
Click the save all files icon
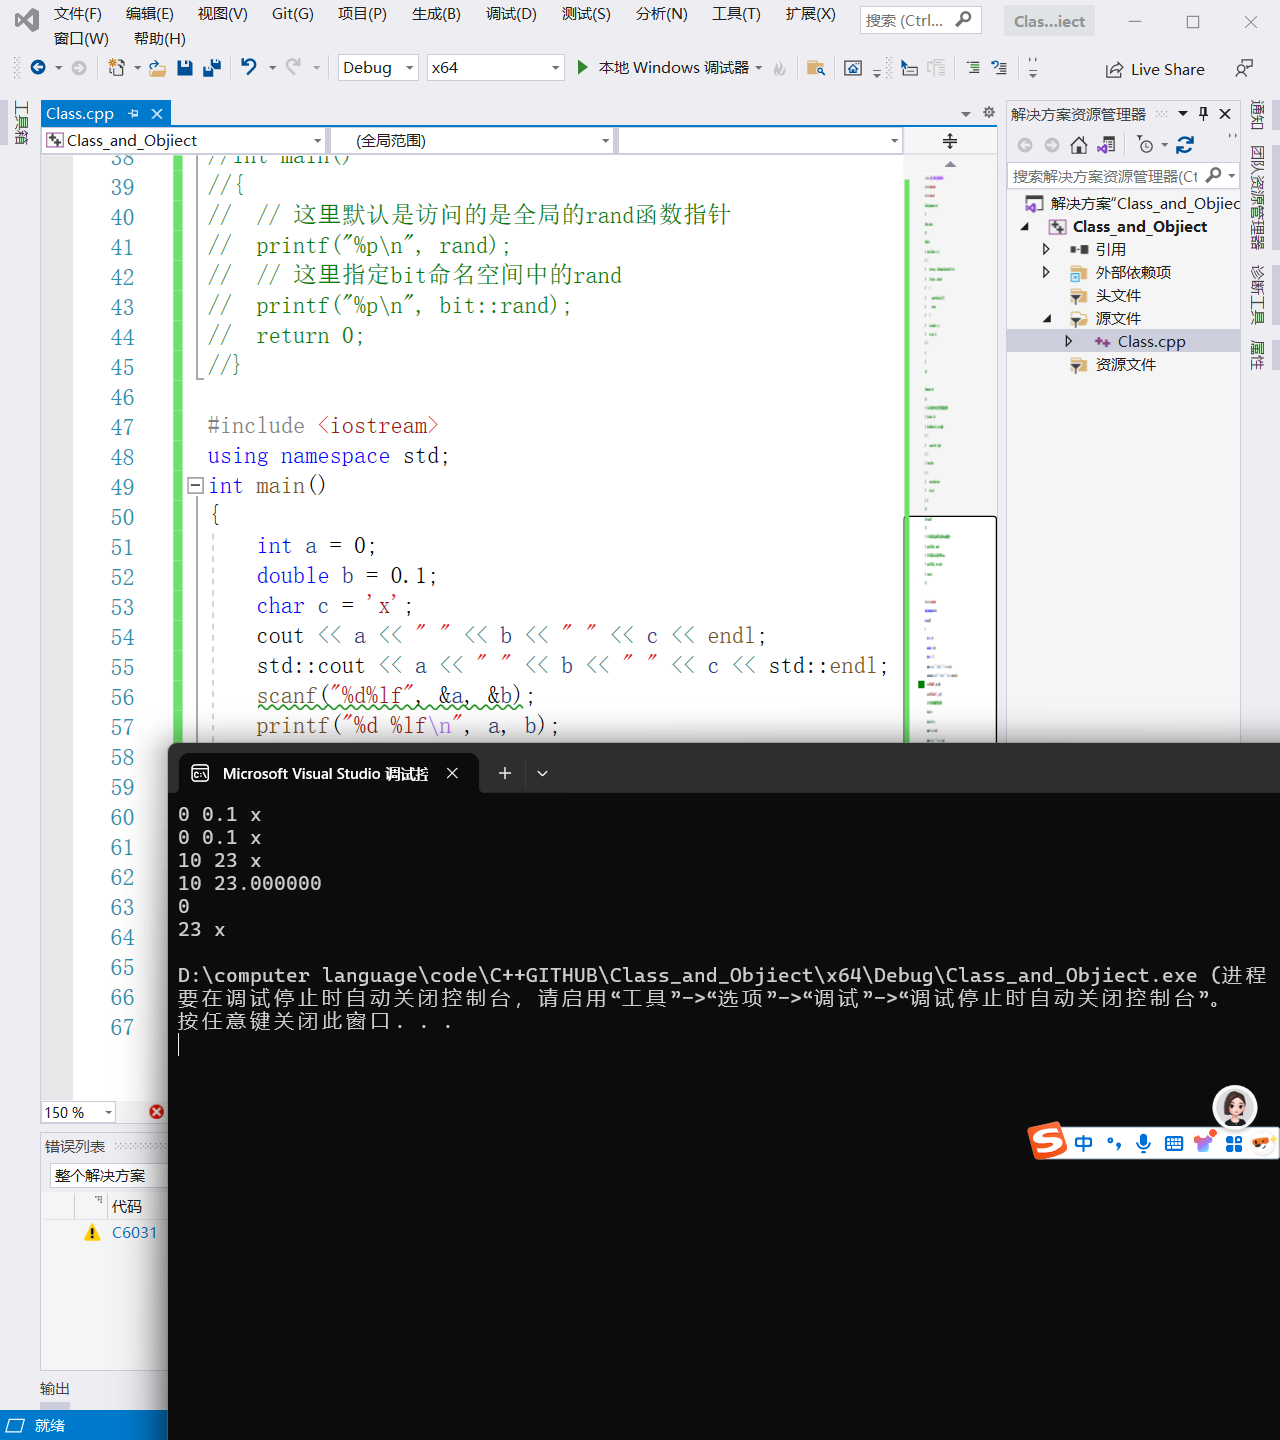tap(211, 67)
